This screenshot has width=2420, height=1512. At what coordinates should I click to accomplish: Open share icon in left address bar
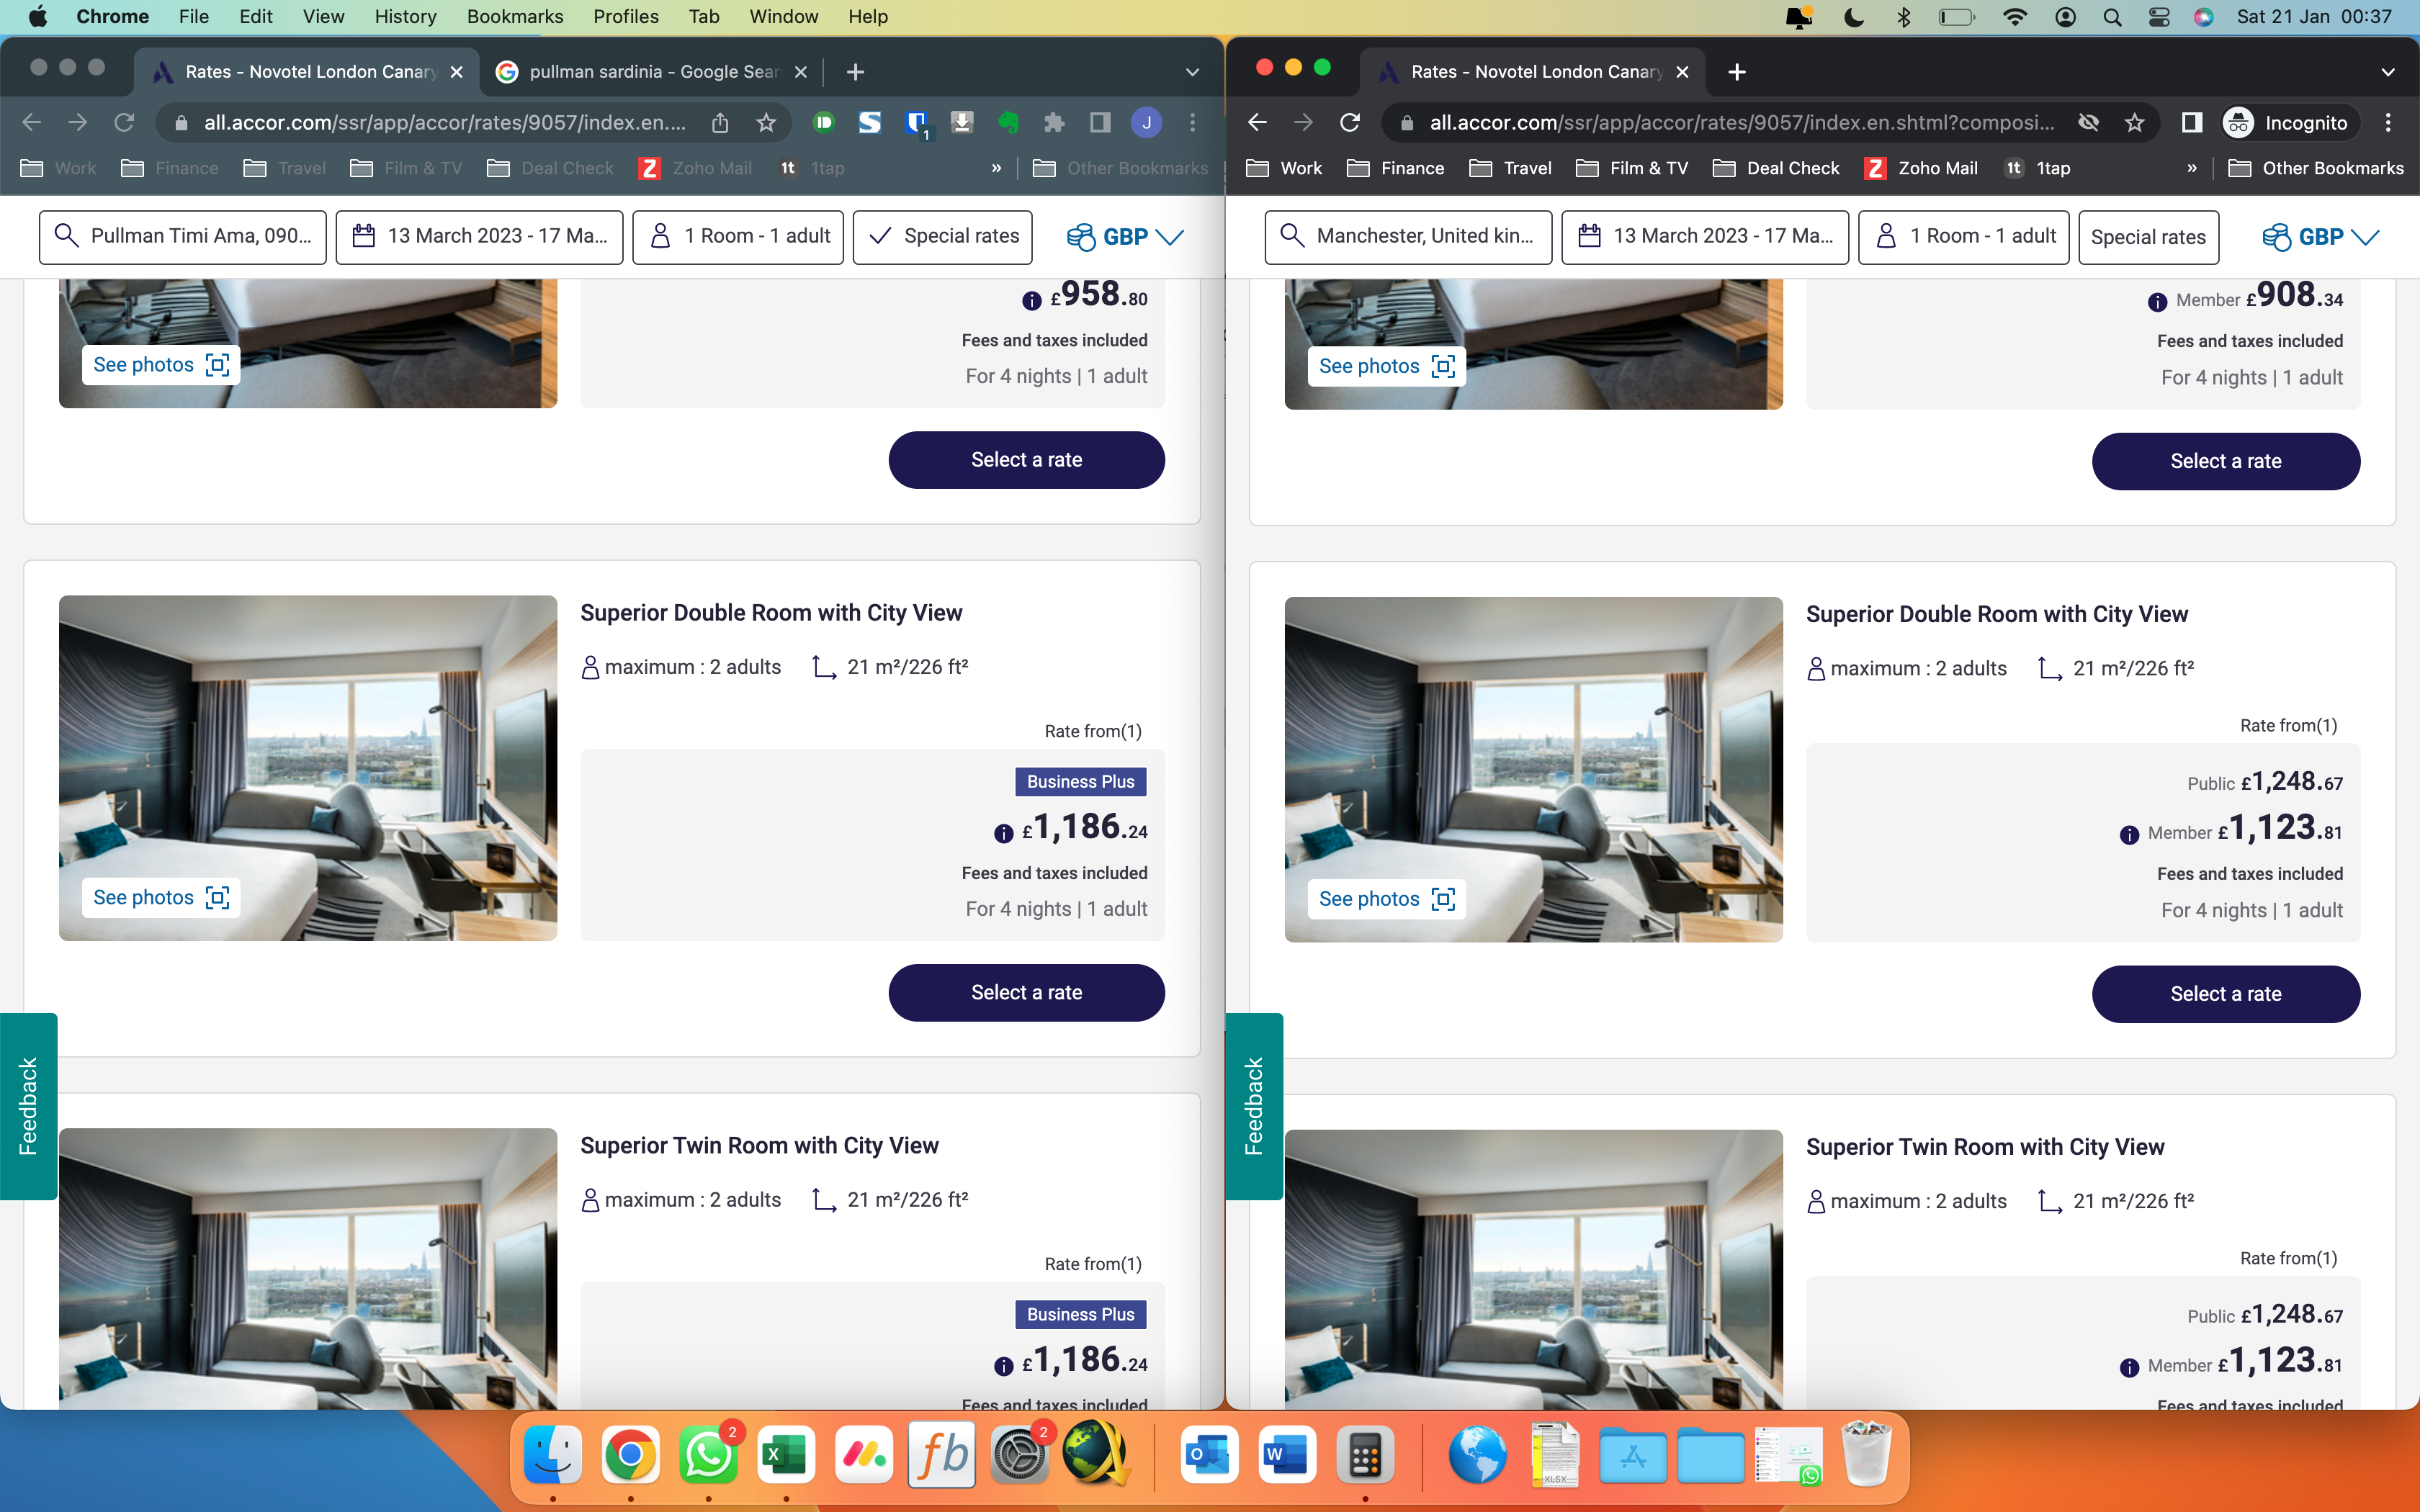[720, 122]
